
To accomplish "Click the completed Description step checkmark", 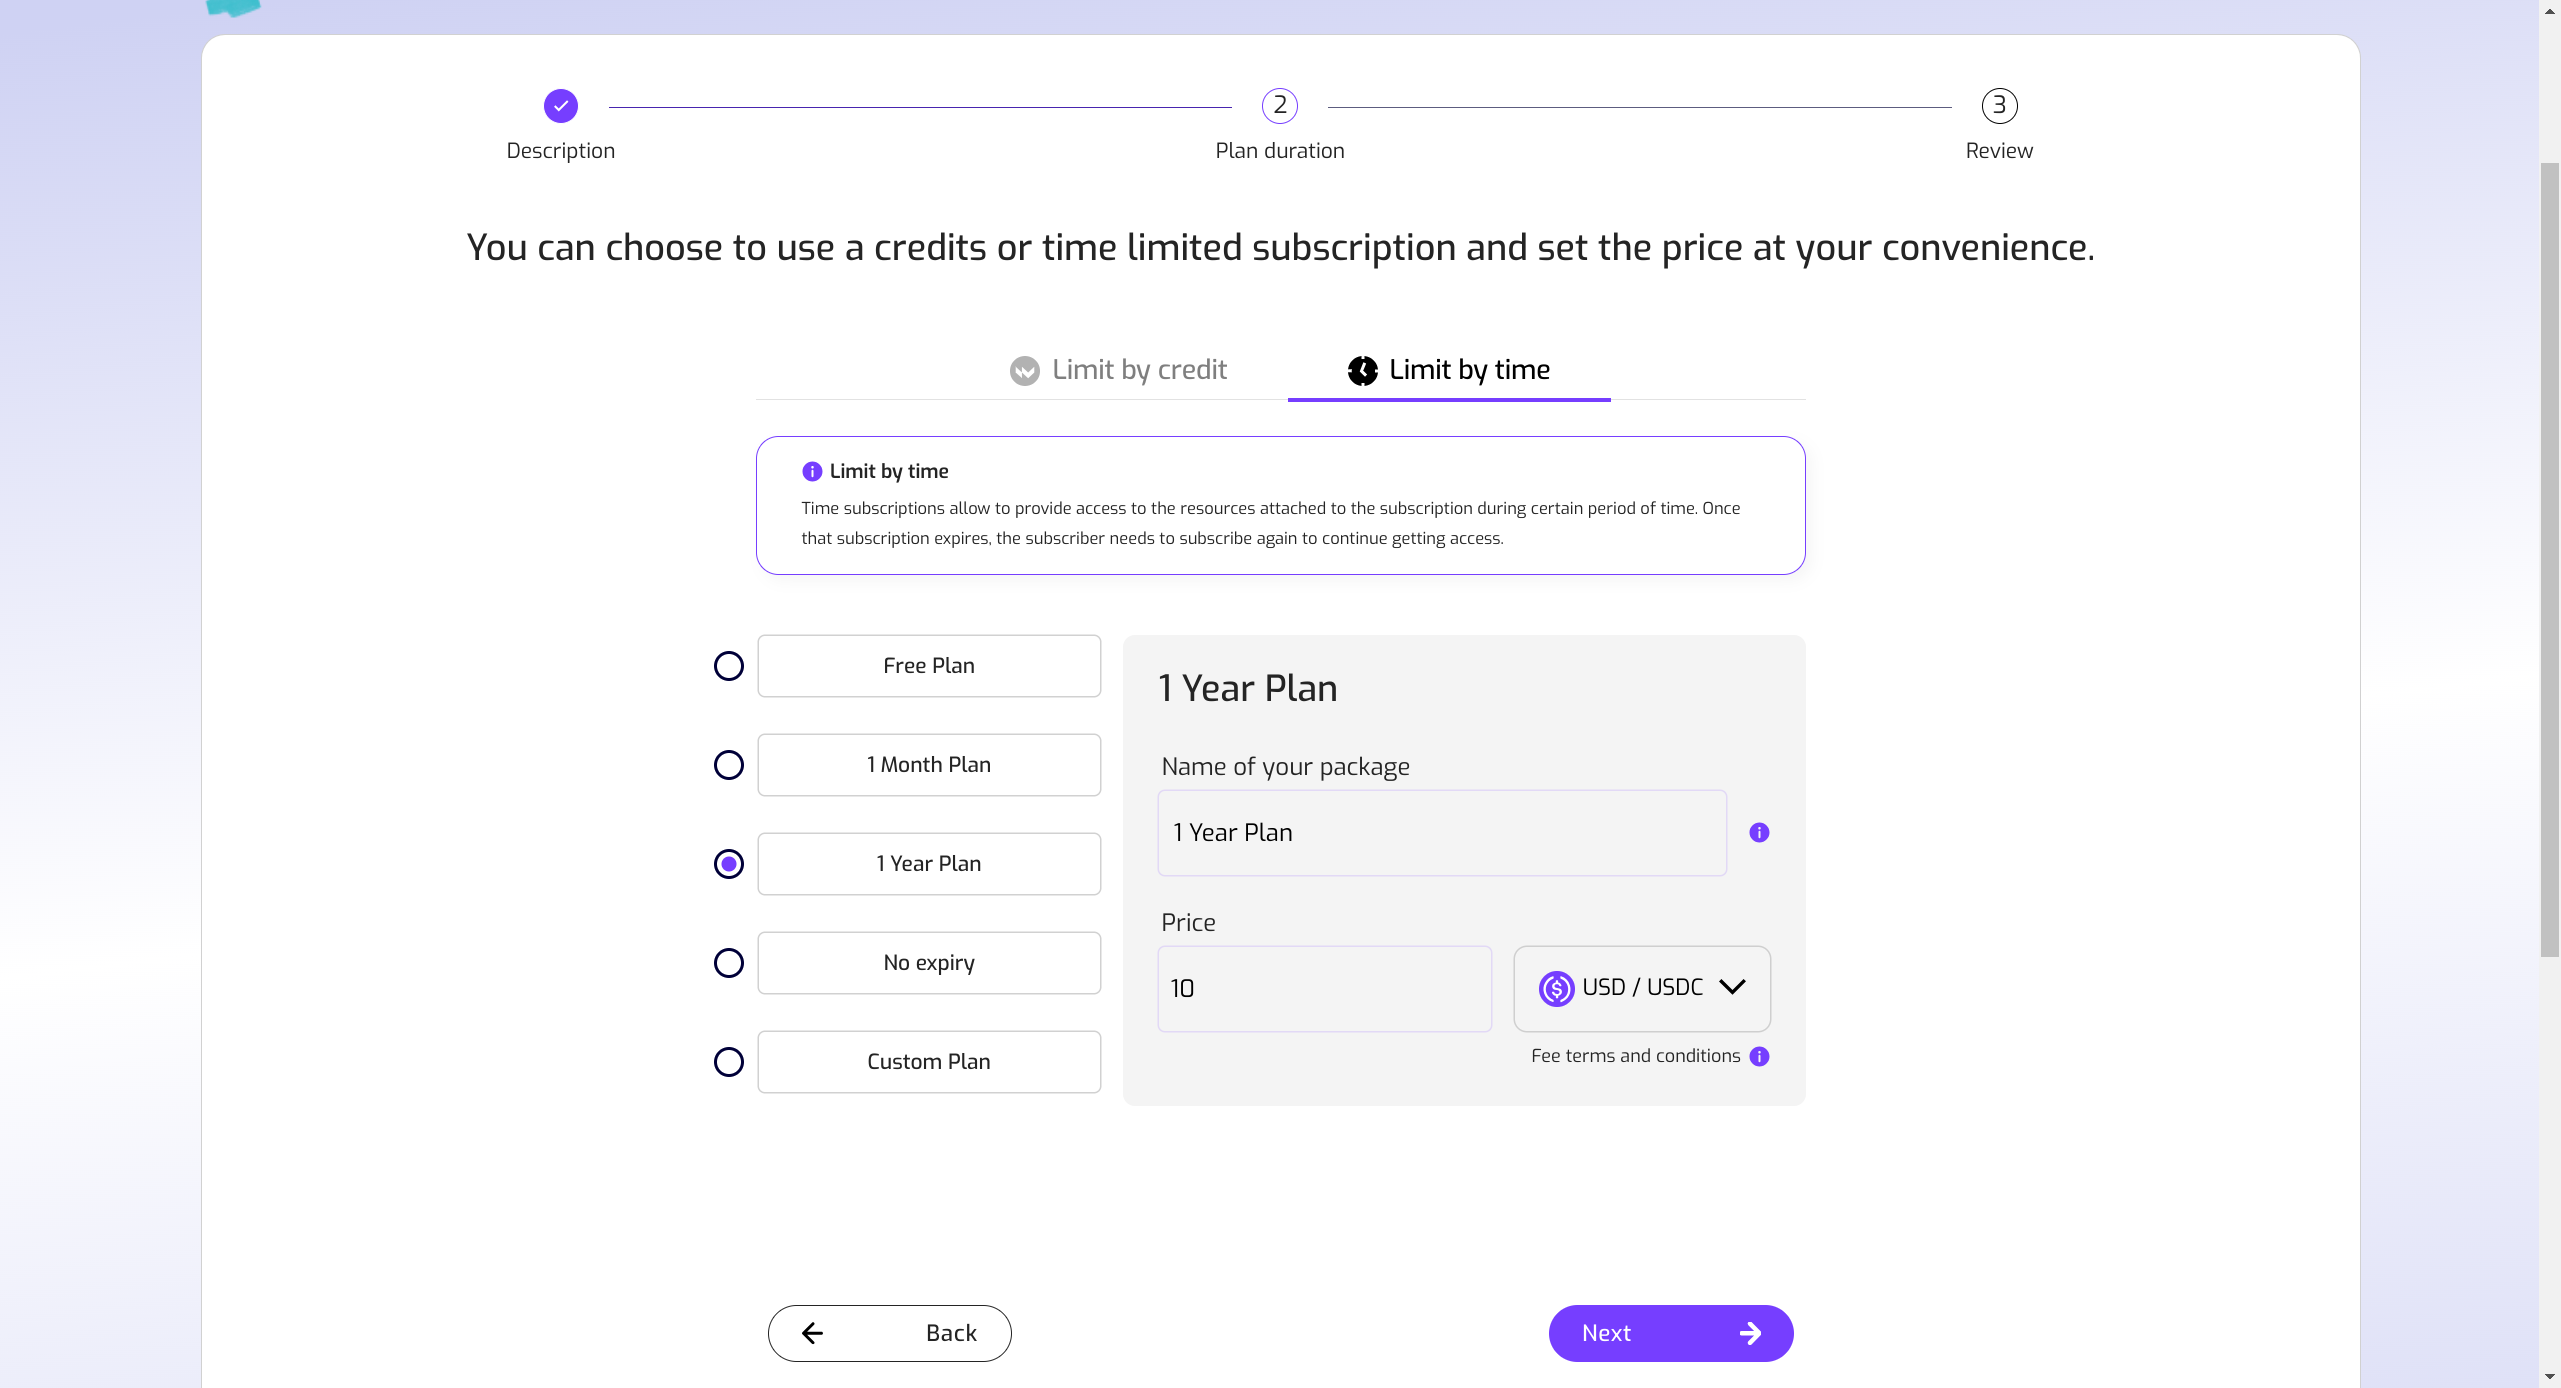I will click(560, 106).
